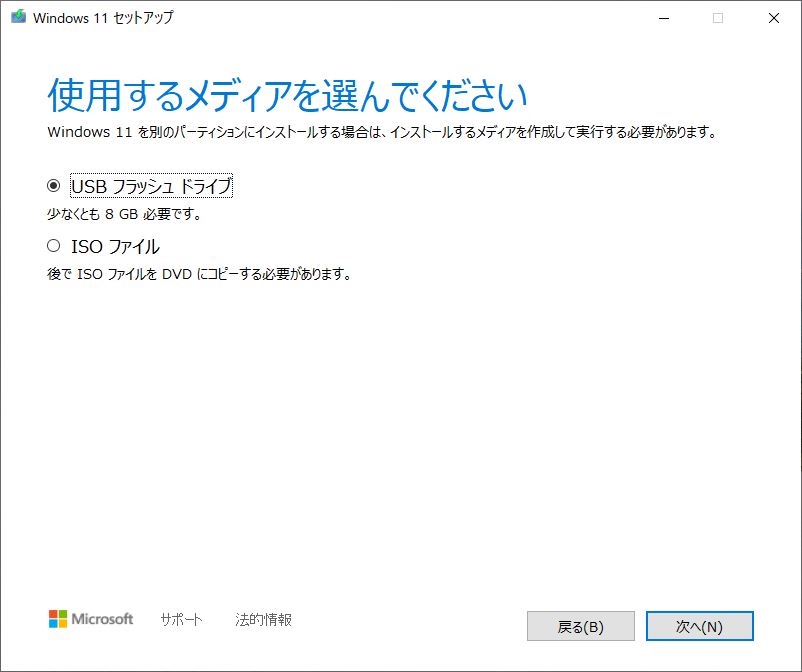802x672 pixels.
Task: Click the ISO DVD コピー description text
Action: 199,274
